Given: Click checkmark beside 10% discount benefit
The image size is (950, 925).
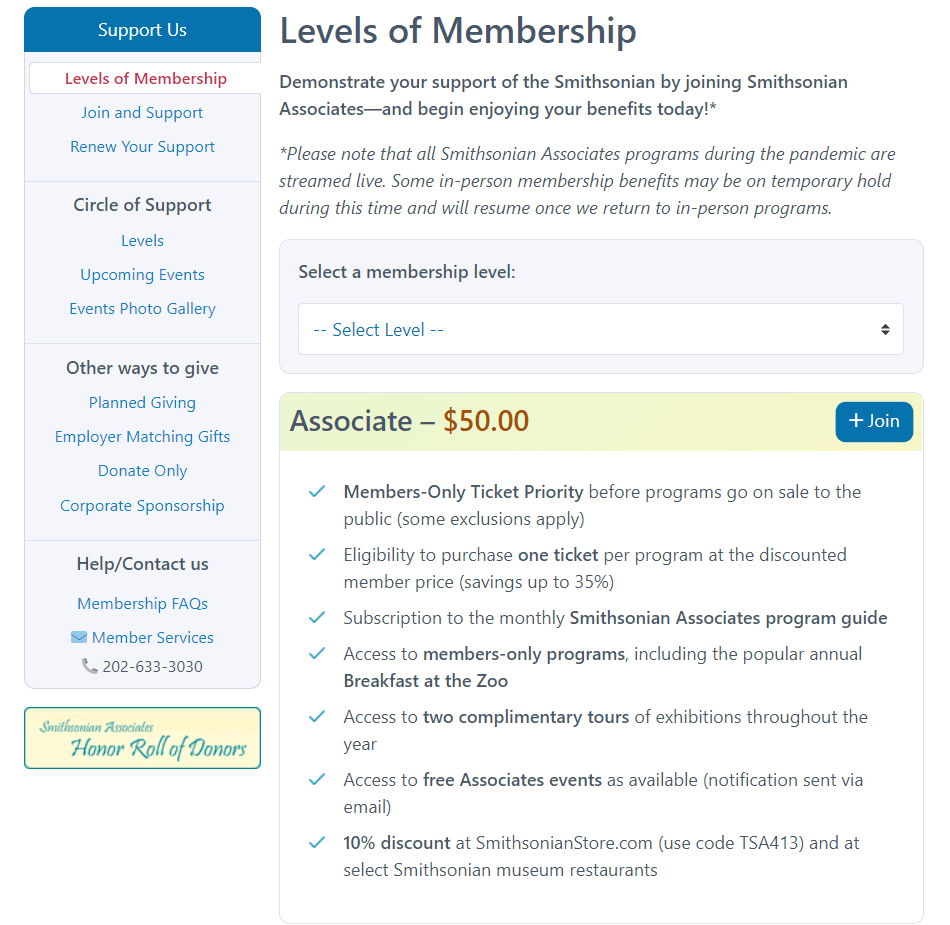Looking at the screenshot, I should [317, 843].
